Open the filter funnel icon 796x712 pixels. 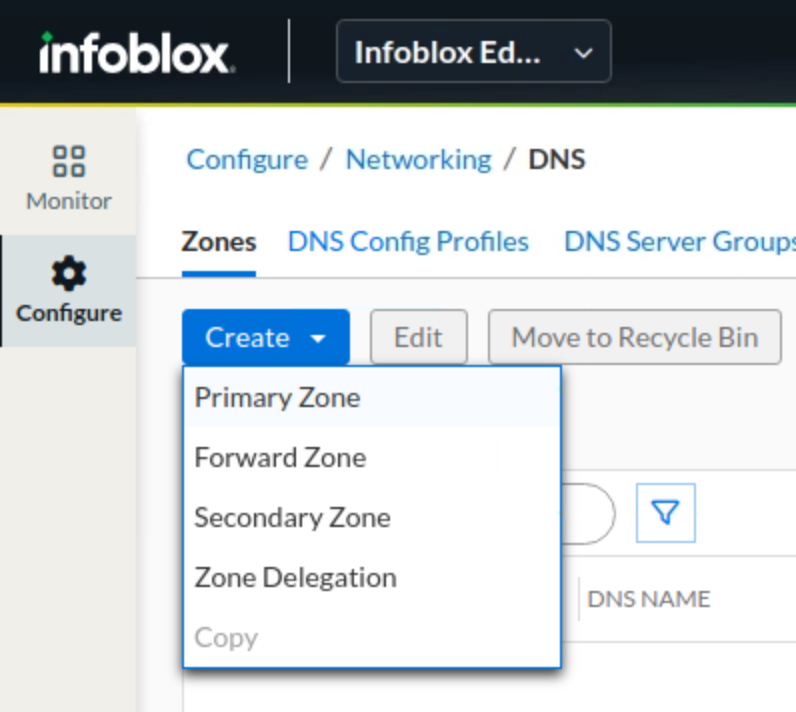(x=665, y=513)
